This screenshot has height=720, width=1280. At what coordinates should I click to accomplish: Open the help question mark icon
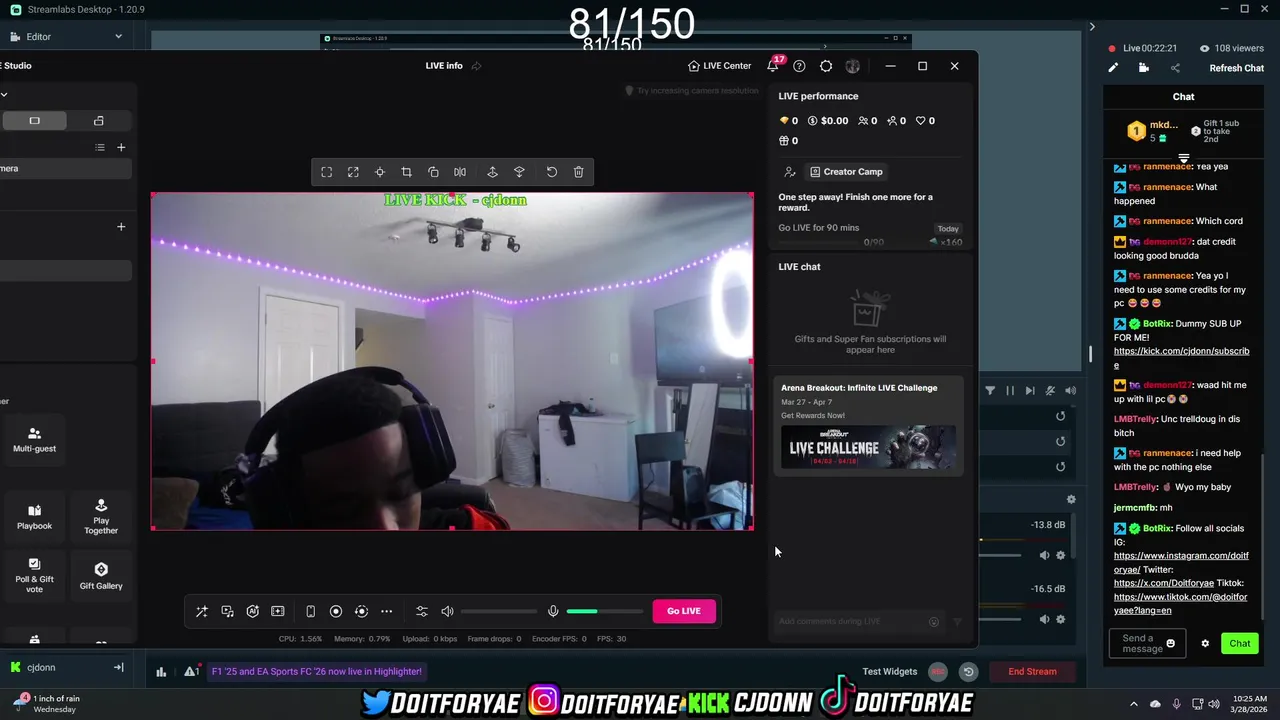click(x=799, y=66)
